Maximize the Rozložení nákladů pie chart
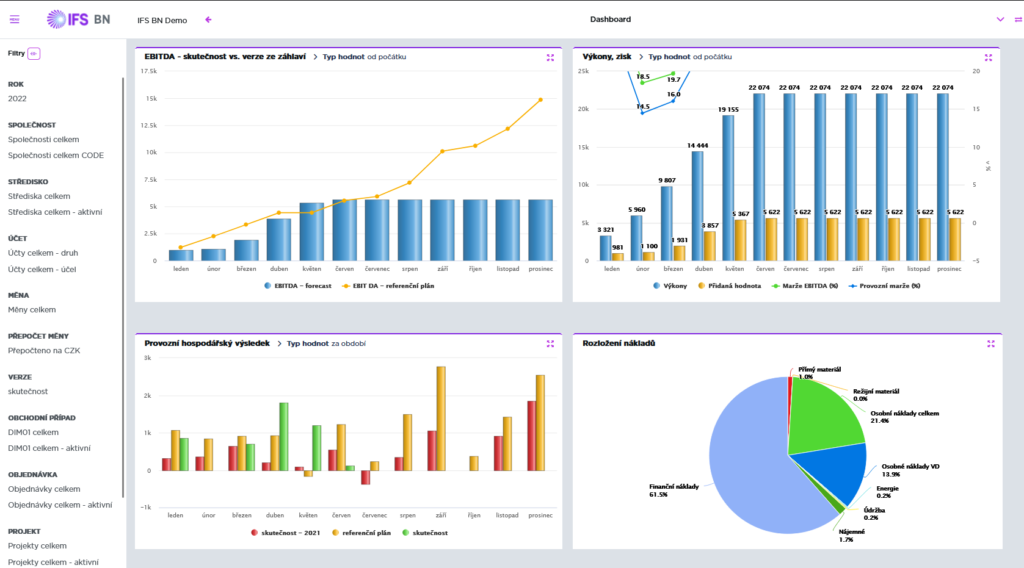The width and height of the screenshot is (1024, 568). click(988, 343)
